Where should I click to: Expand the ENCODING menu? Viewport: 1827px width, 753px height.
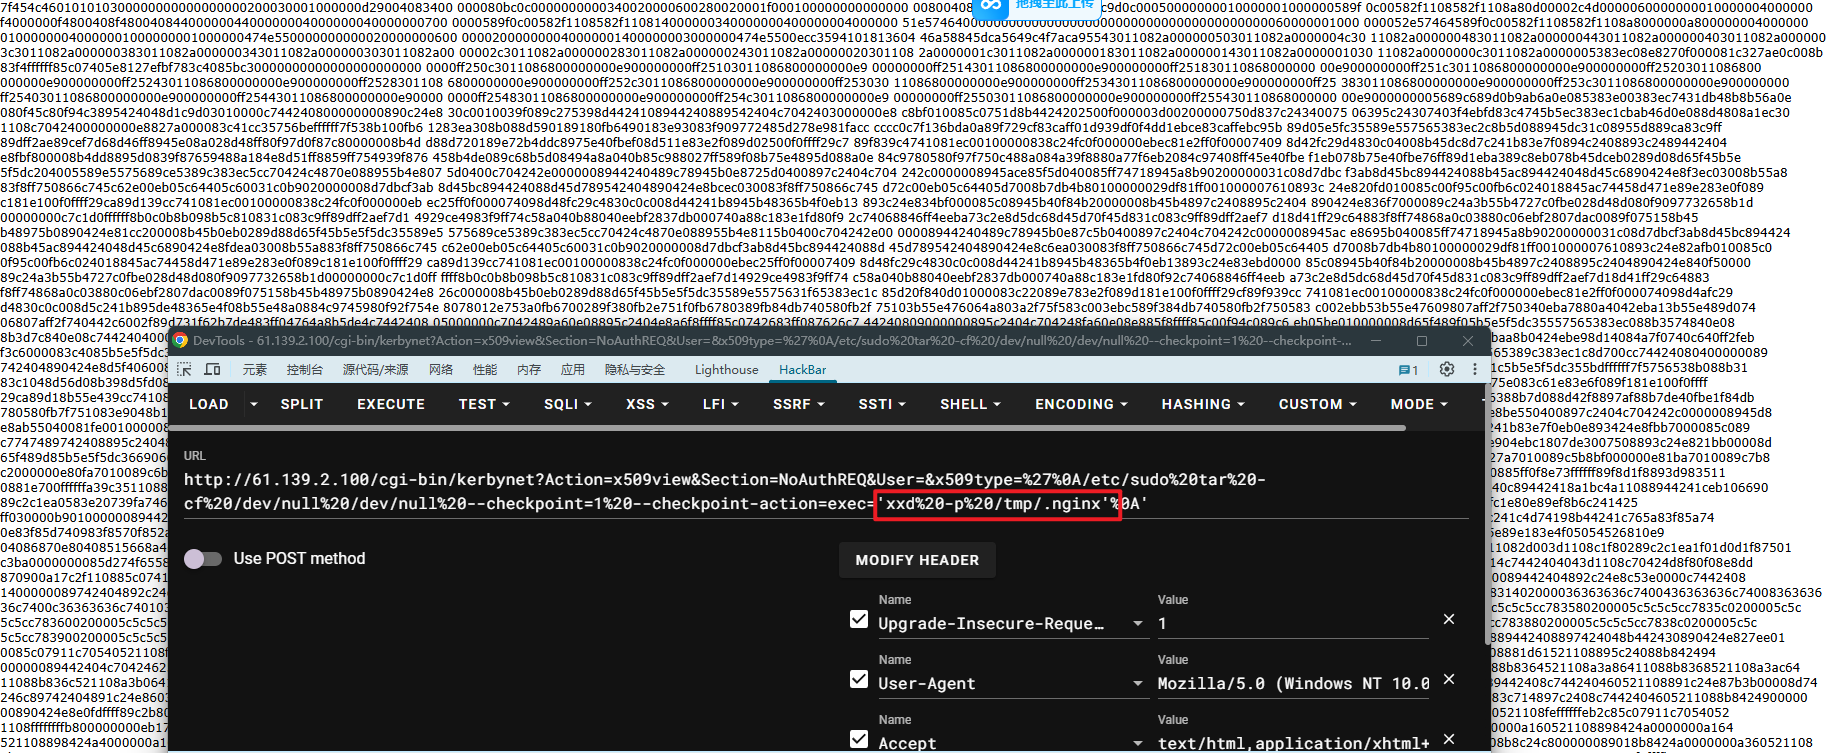click(x=1081, y=404)
